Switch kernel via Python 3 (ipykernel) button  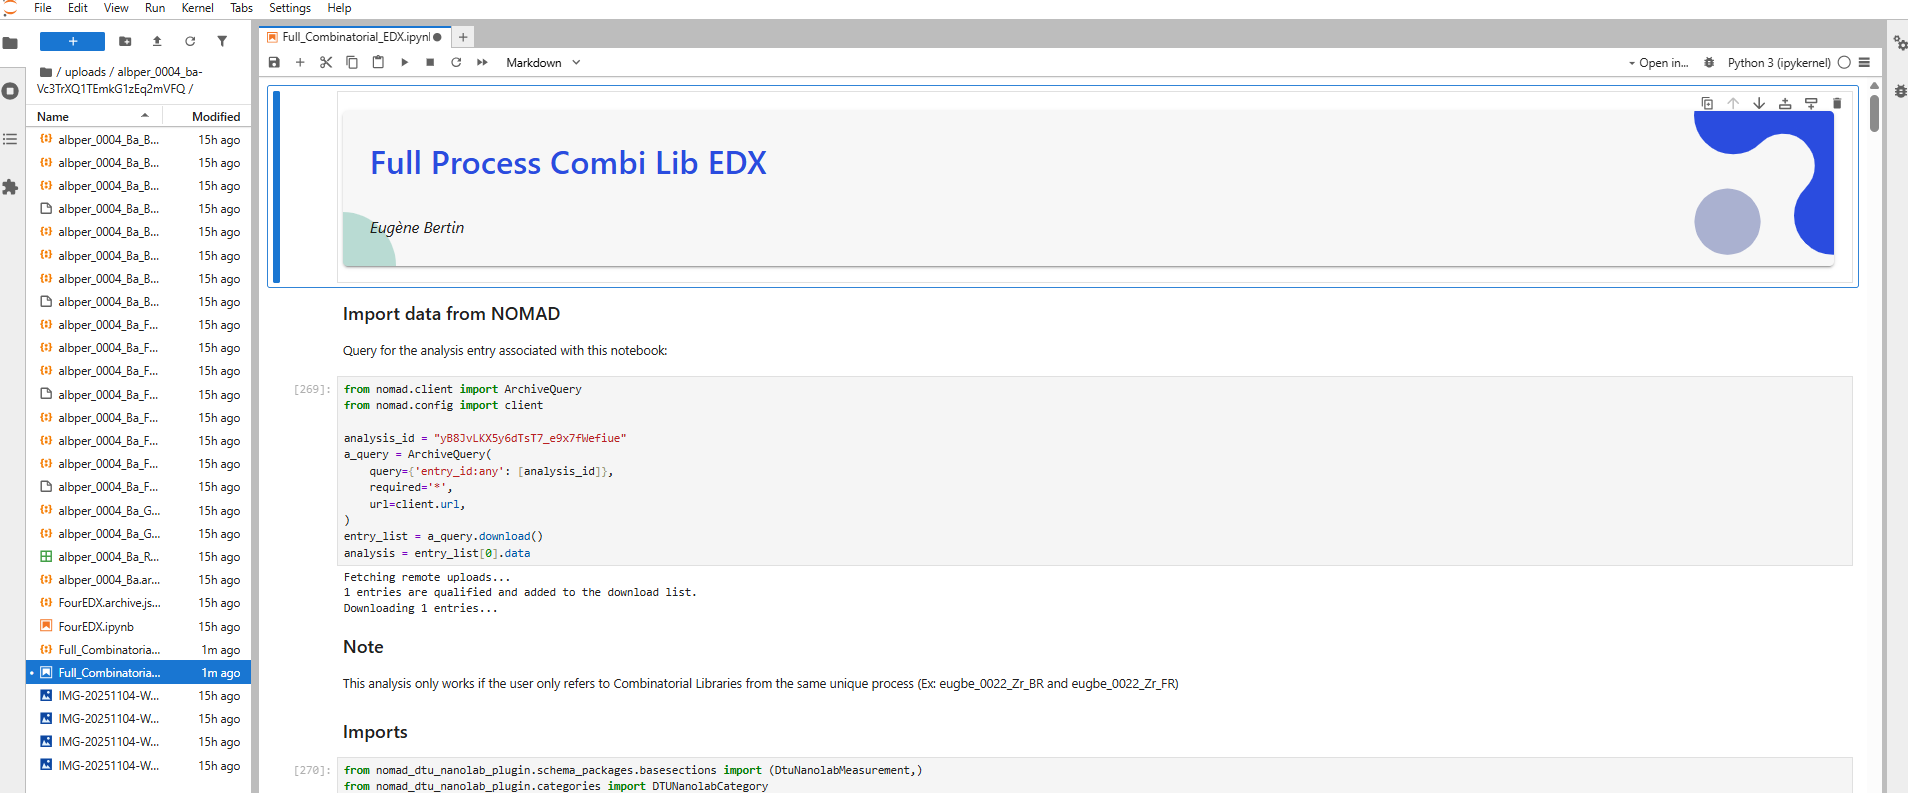(x=1778, y=63)
